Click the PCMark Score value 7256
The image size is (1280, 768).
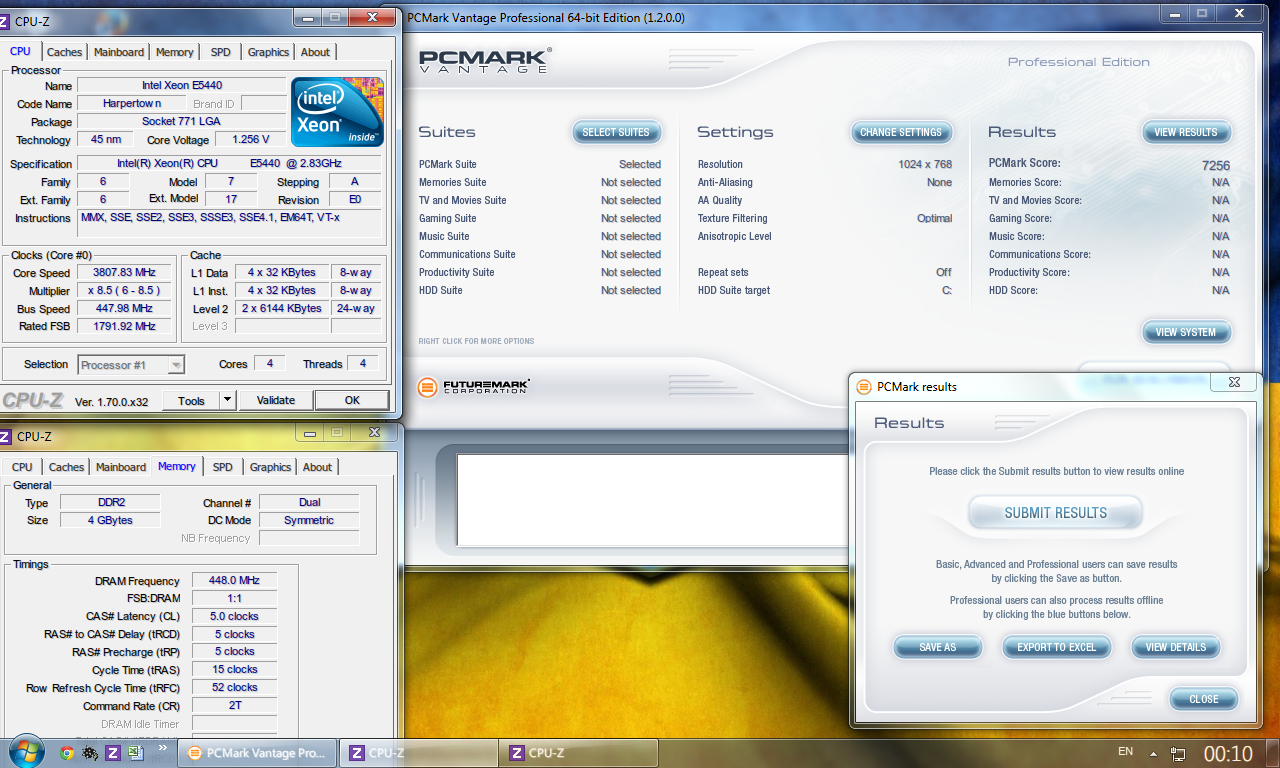pyautogui.click(x=1216, y=165)
